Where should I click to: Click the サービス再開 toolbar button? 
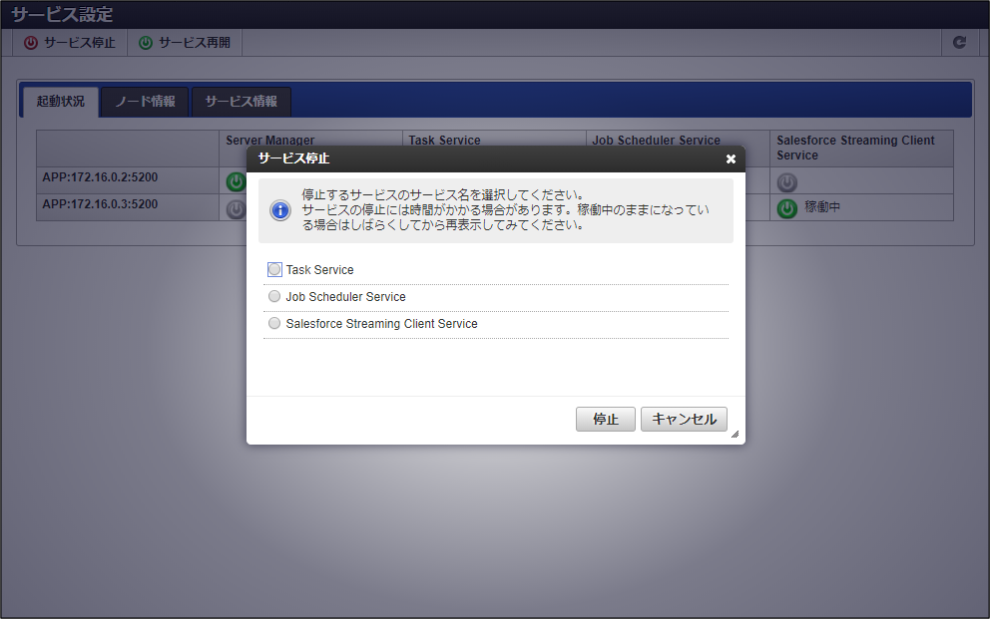tap(184, 43)
